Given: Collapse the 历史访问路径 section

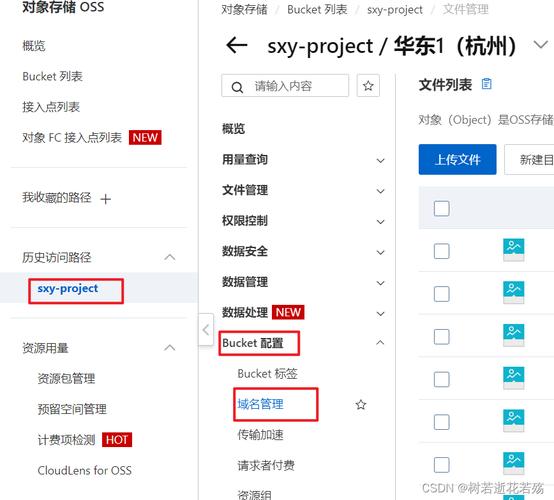Looking at the screenshot, I should [x=170, y=257].
